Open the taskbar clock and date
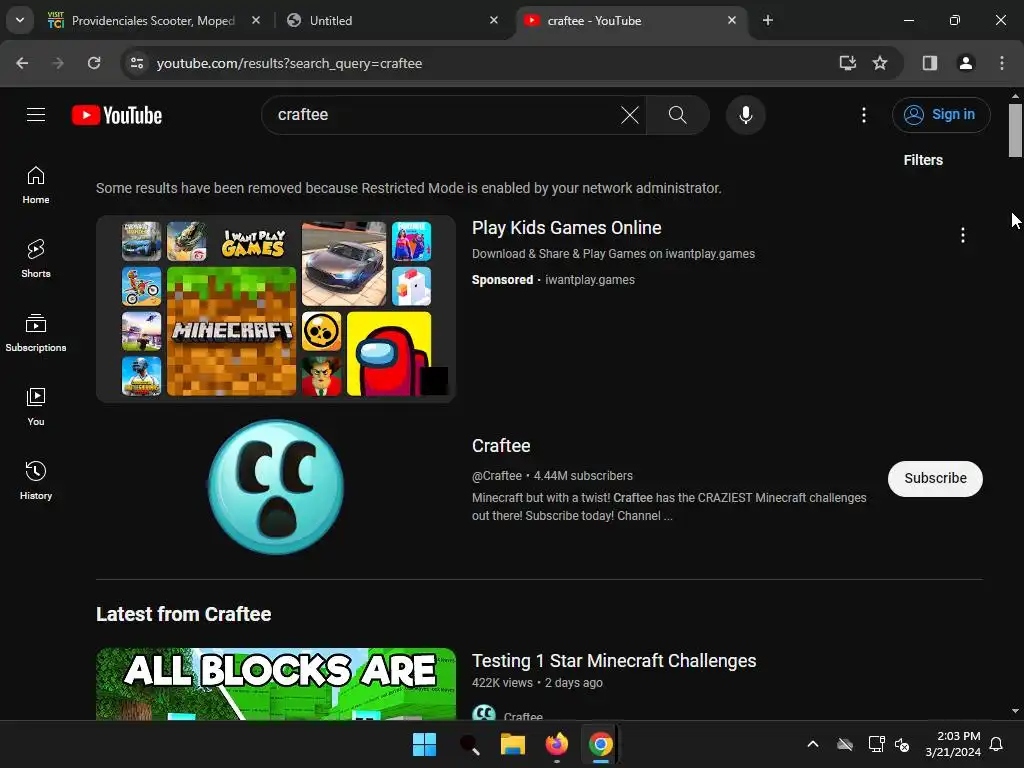This screenshot has width=1024, height=768. pos(953,744)
